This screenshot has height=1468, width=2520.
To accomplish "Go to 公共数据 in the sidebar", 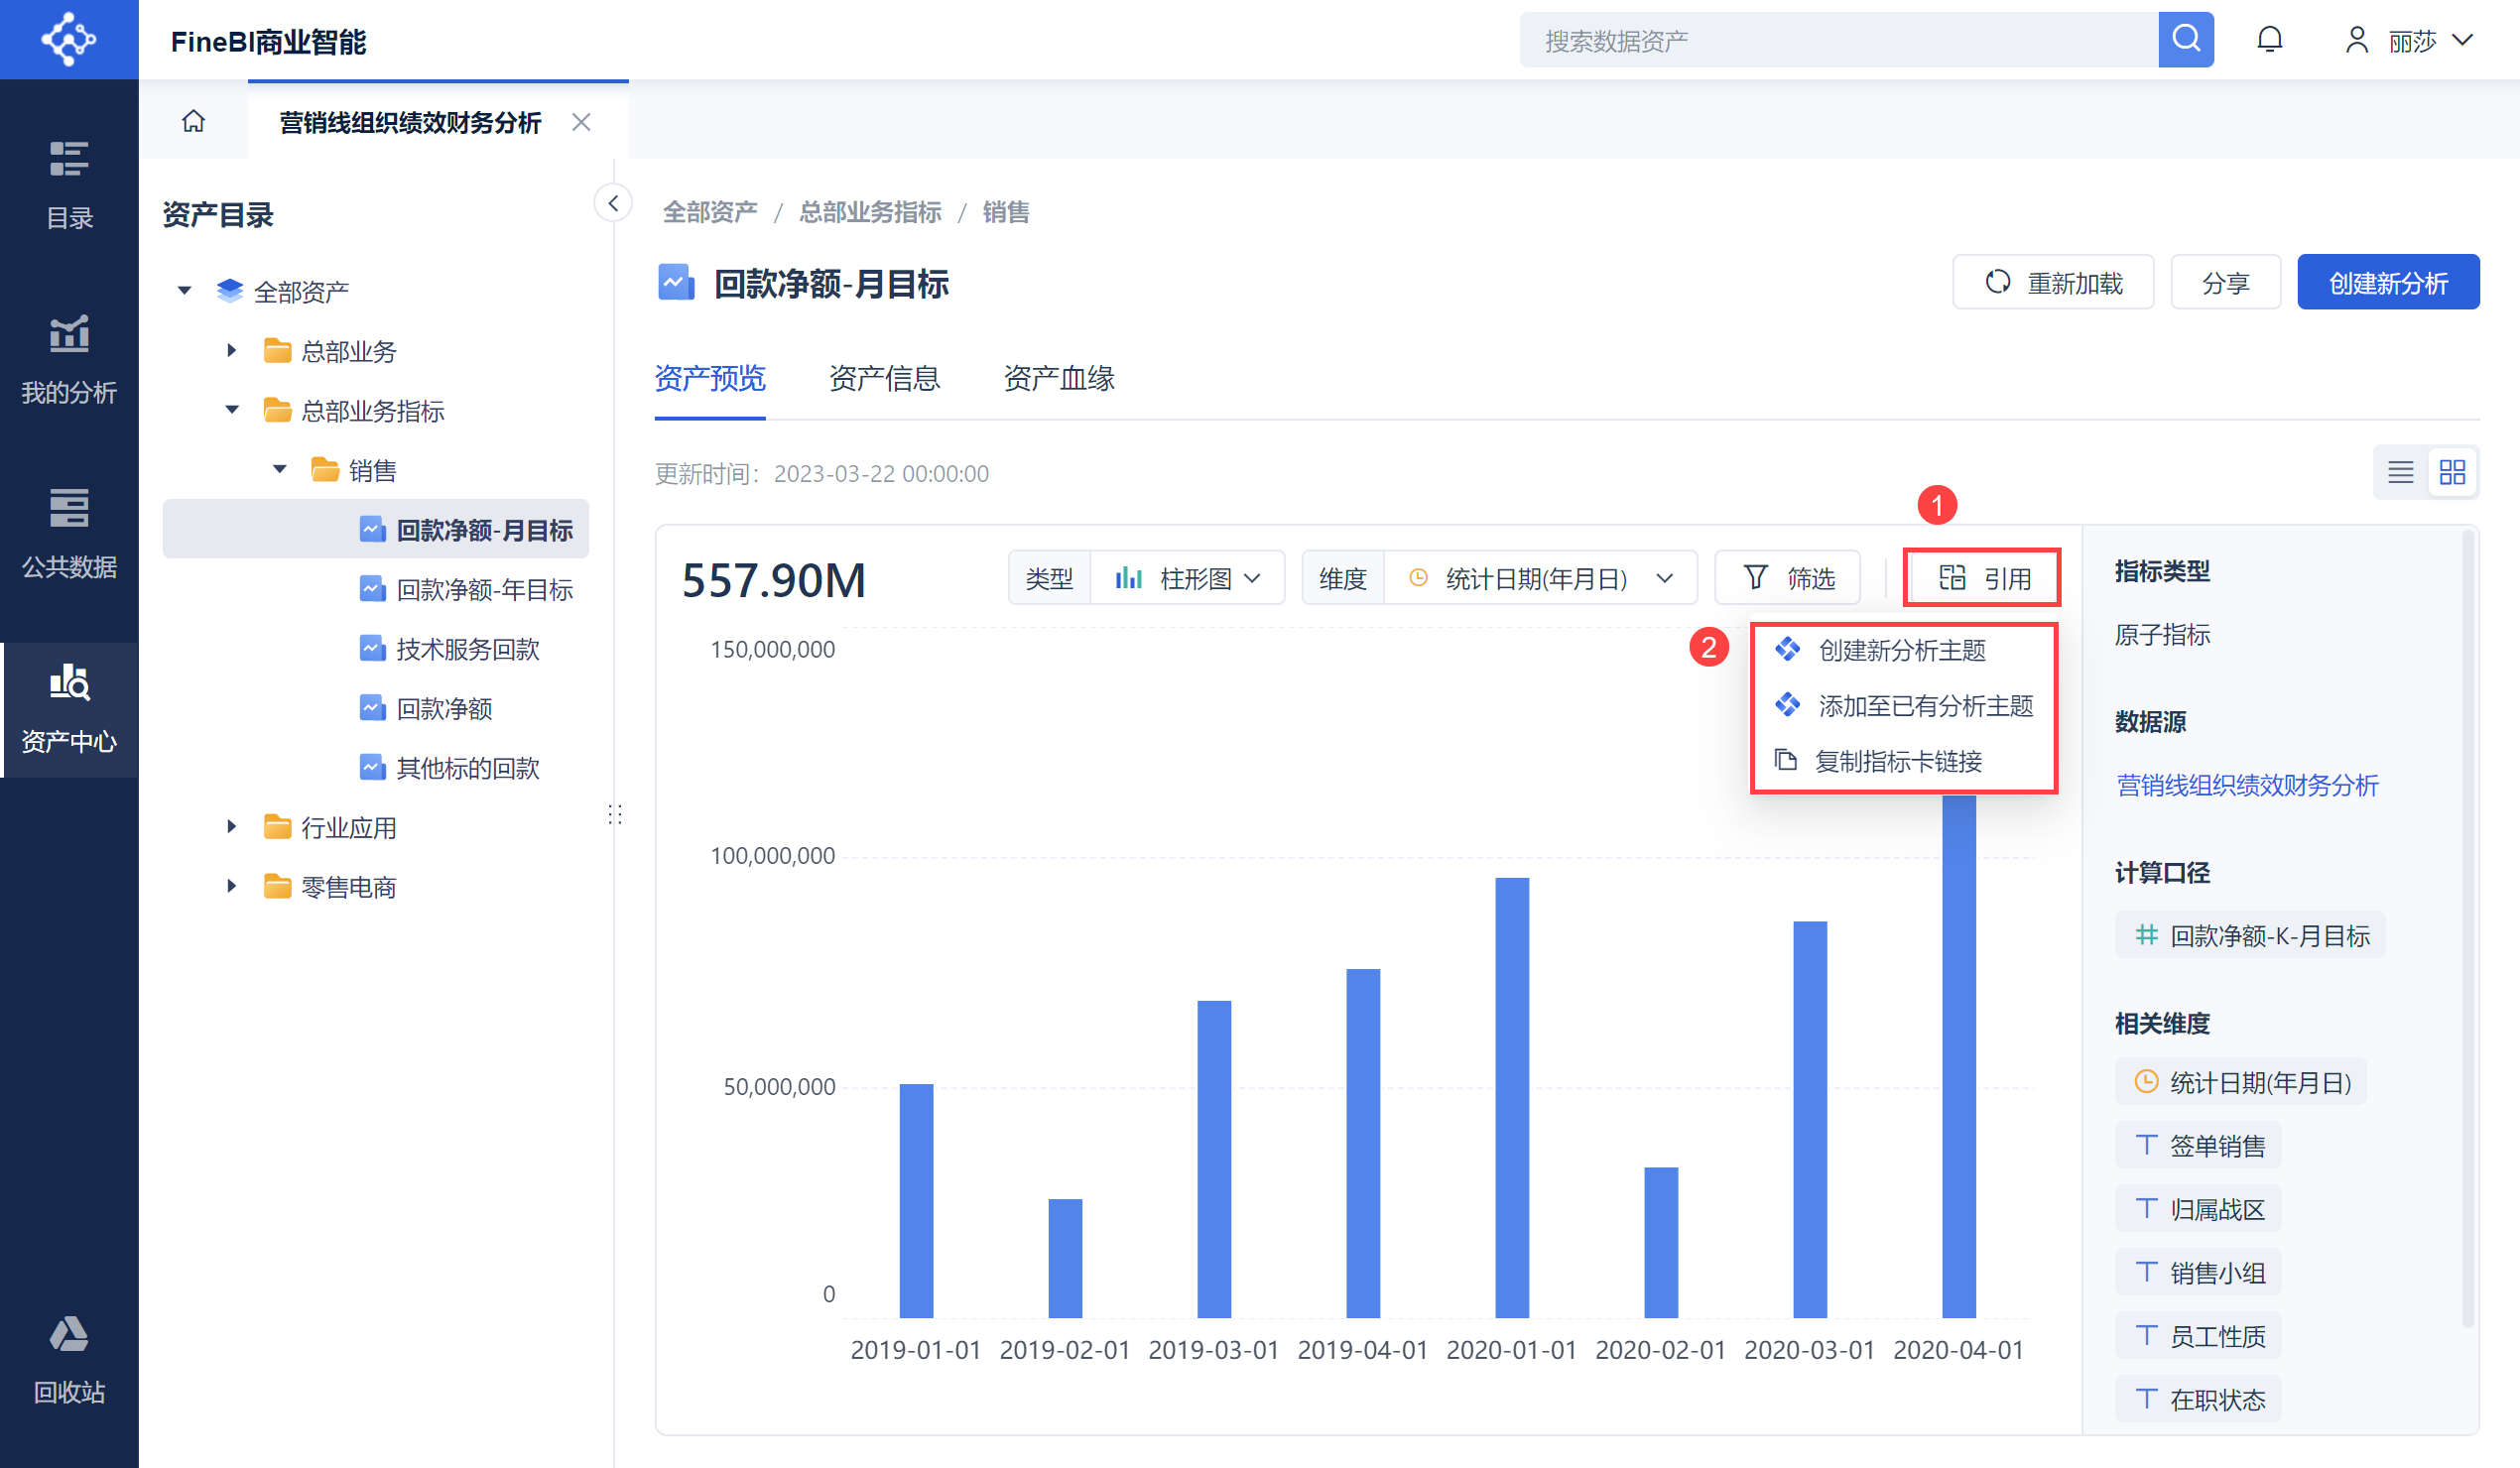I will pos(69,534).
